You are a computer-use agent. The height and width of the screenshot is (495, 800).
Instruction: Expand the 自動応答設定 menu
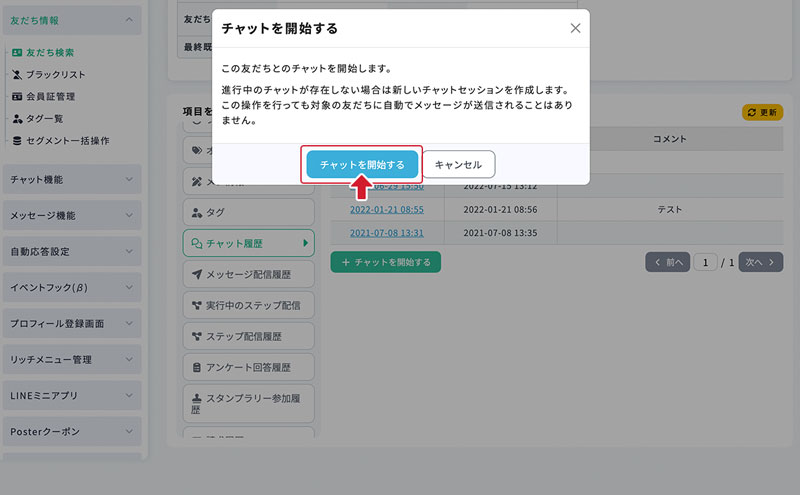(x=71, y=251)
